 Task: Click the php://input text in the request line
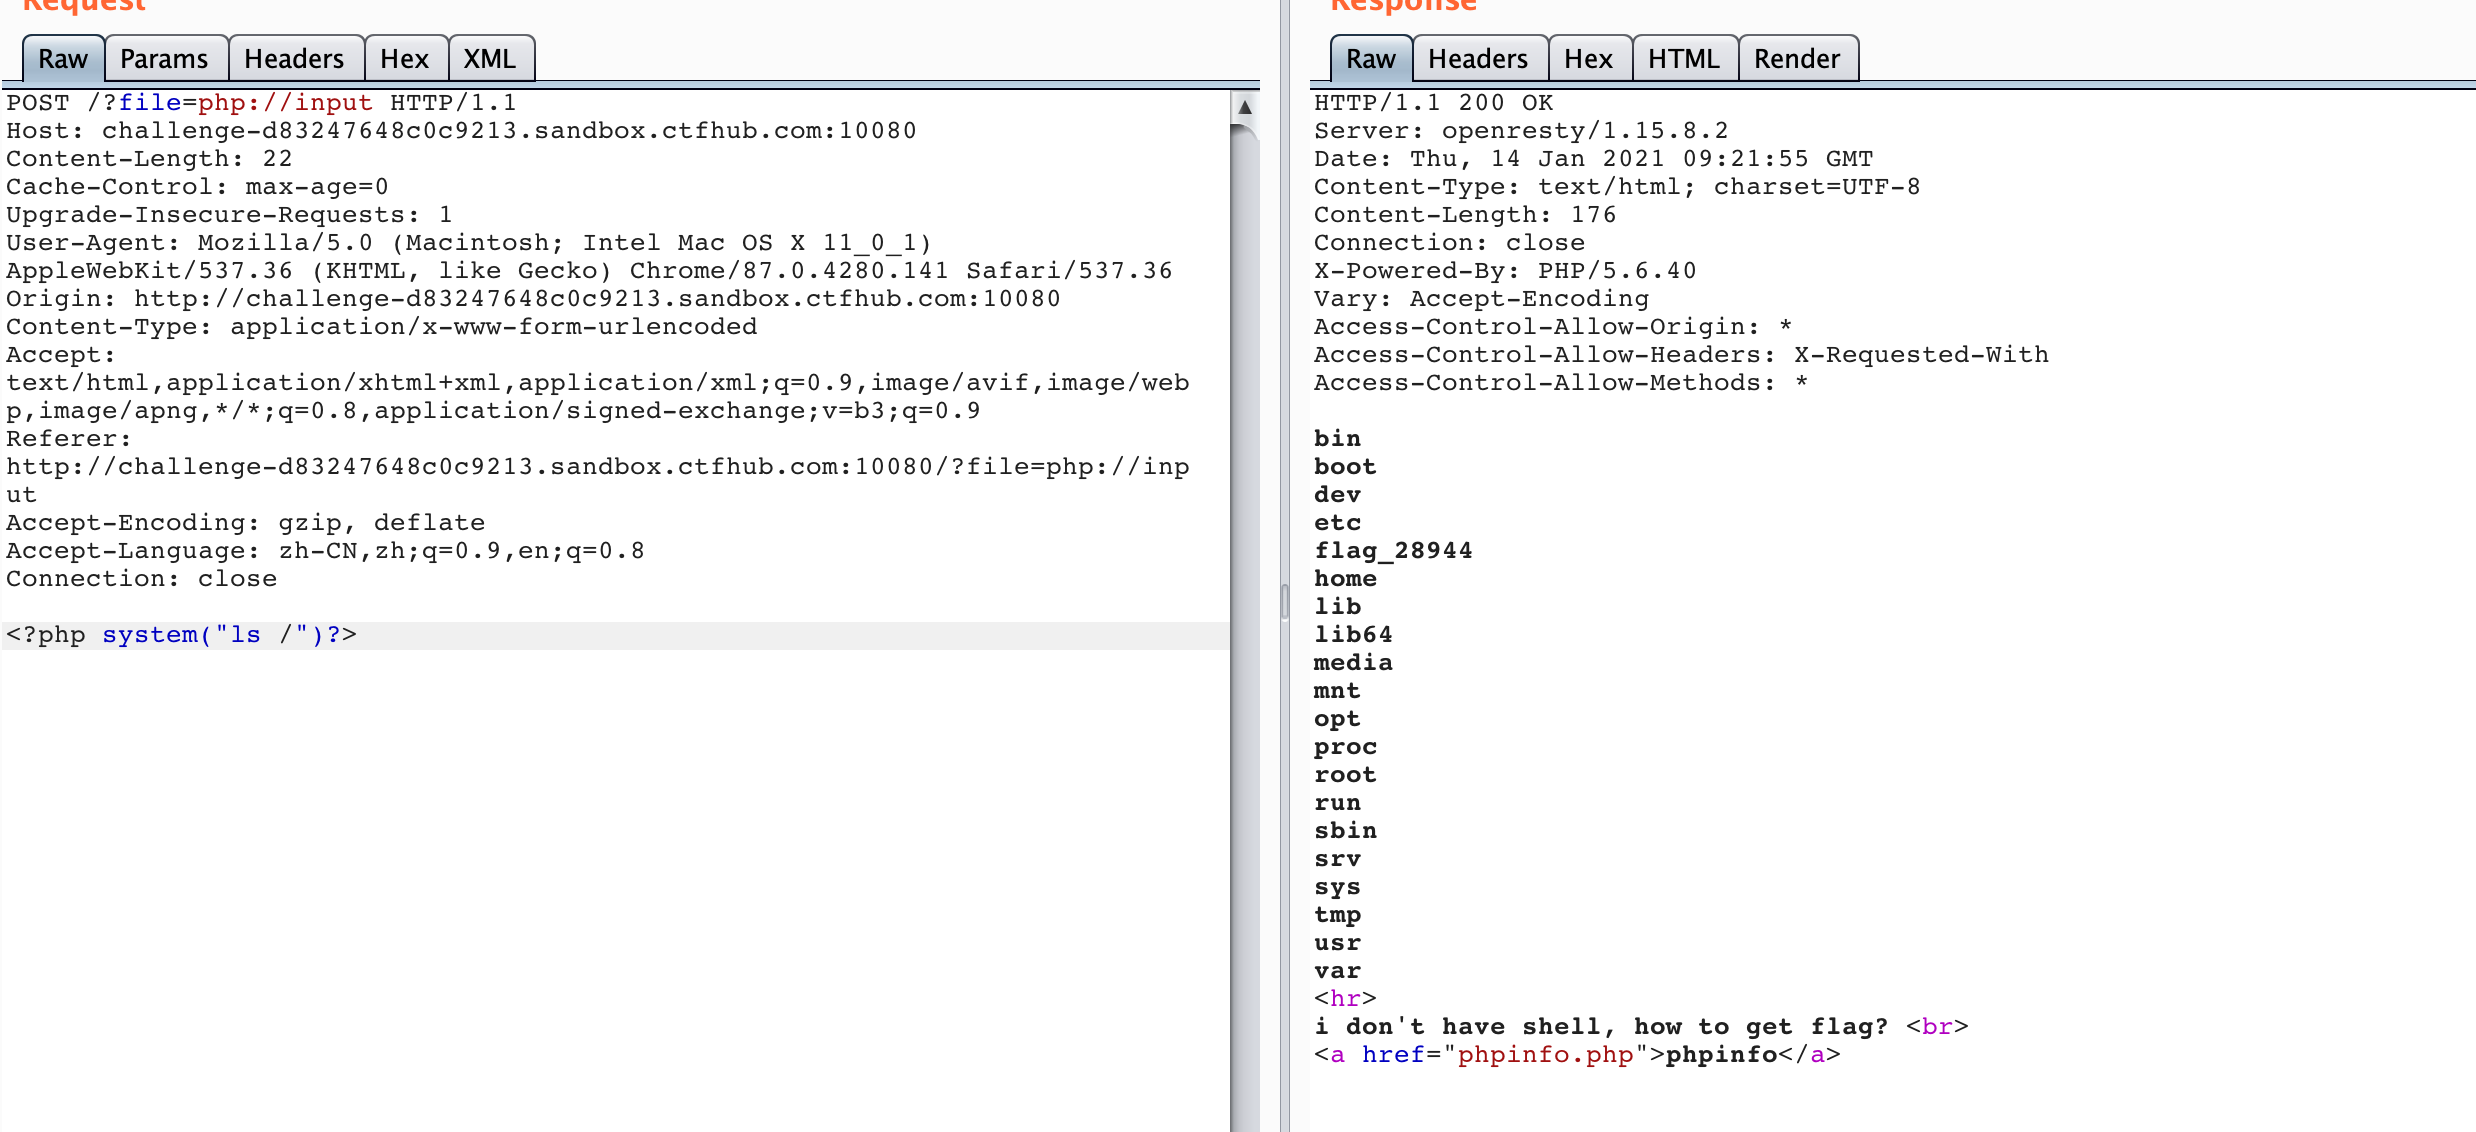point(285,103)
